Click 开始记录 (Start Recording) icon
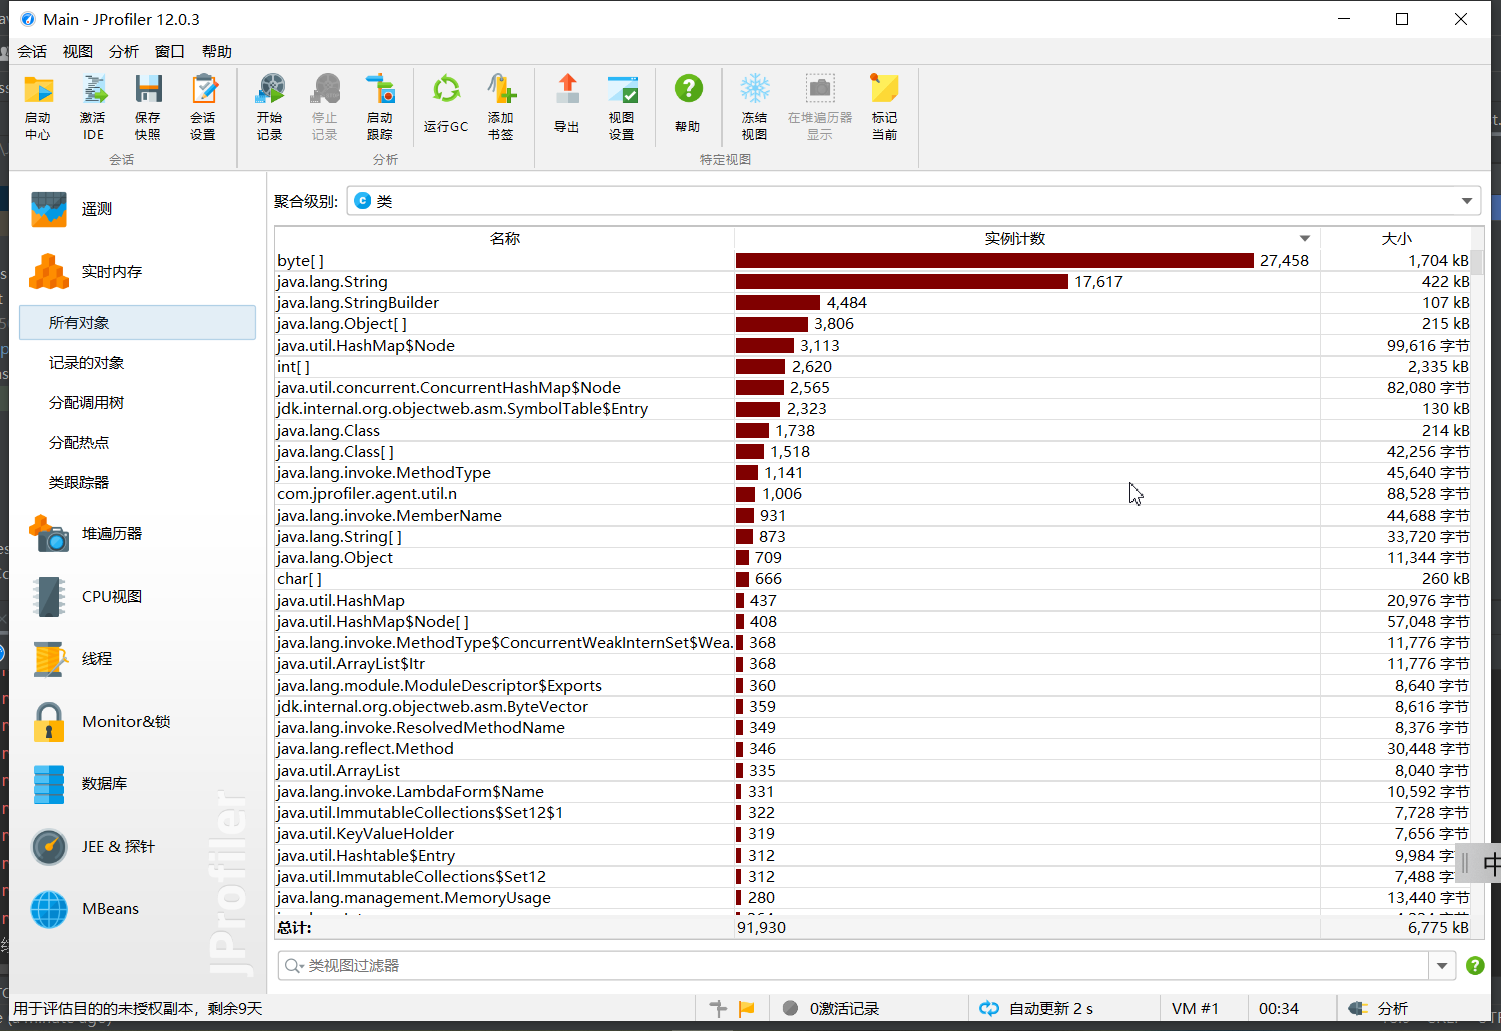1501x1031 pixels. 270,106
